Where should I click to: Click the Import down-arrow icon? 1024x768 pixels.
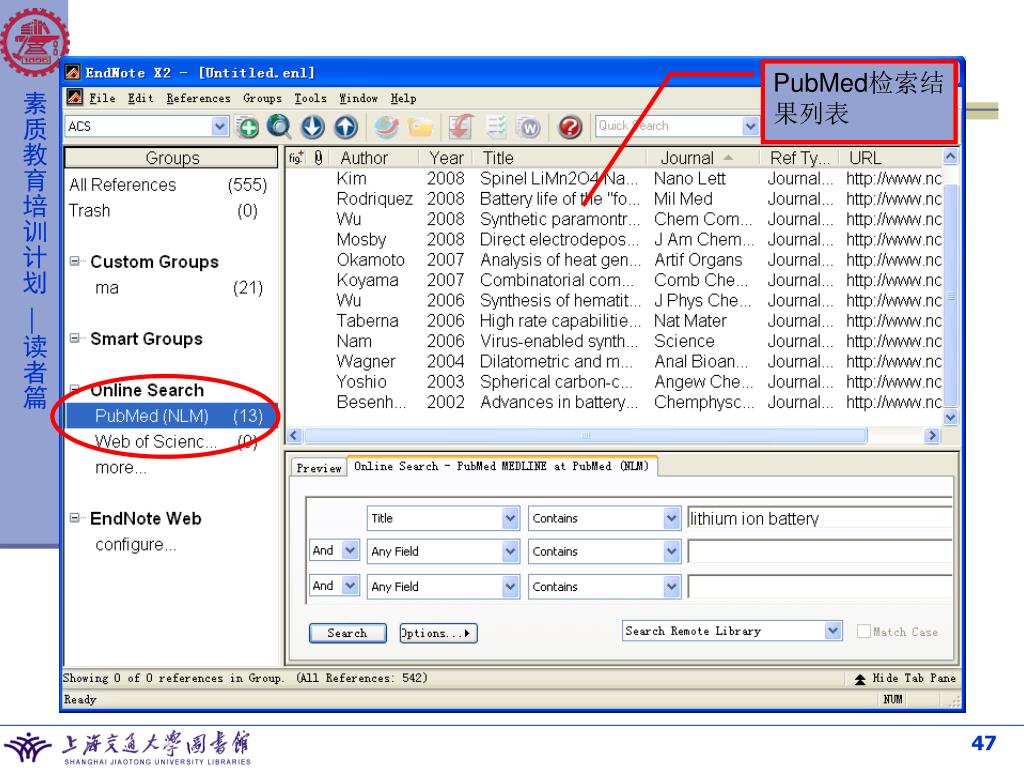313,127
